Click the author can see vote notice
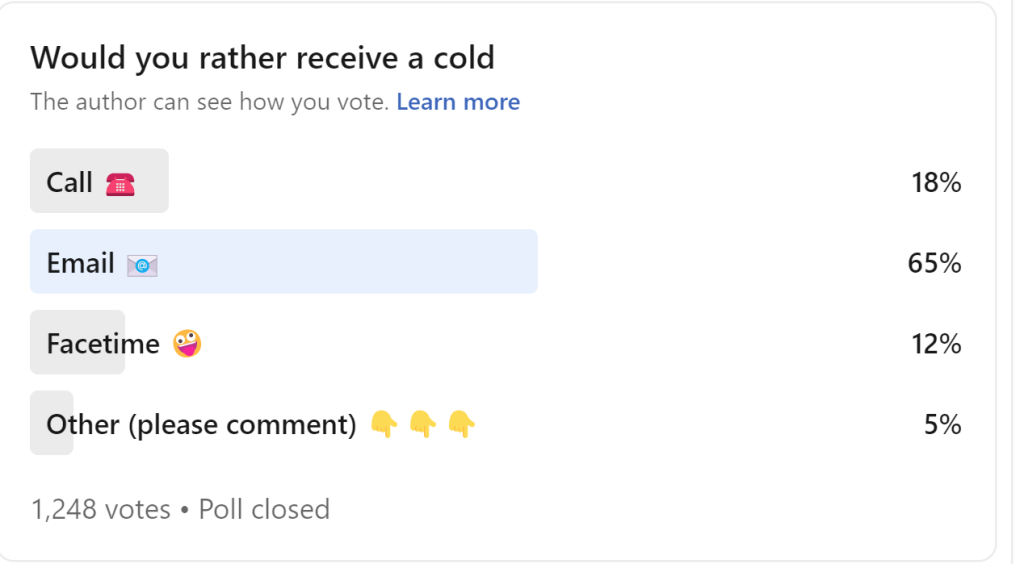 pos(210,102)
